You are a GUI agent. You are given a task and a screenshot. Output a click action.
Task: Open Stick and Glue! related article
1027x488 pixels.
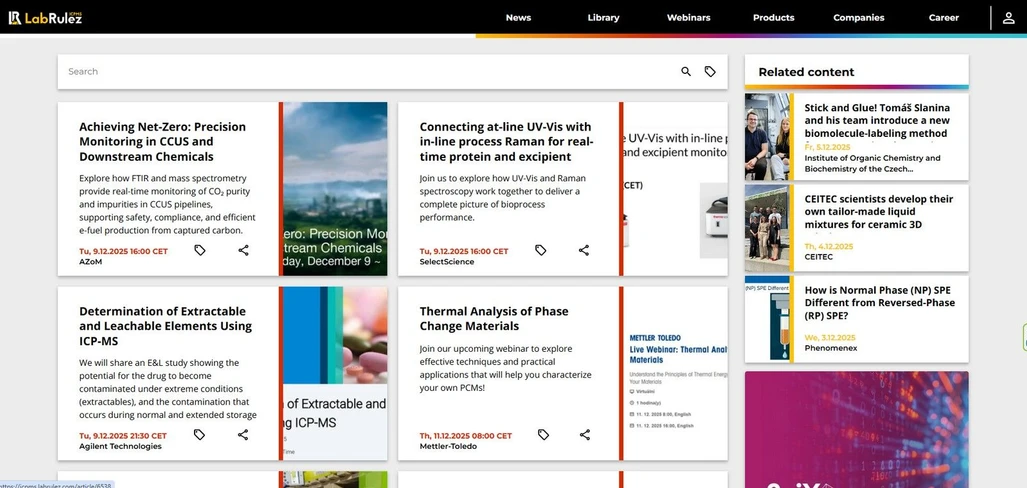click(877, 121)
